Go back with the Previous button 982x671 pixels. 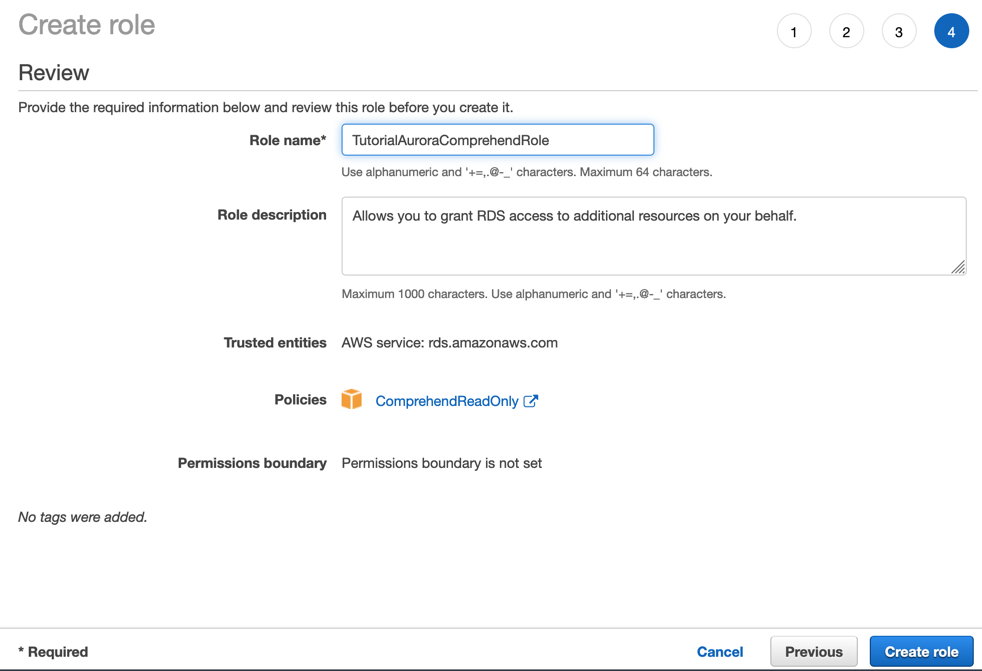[x=814, y=652]
